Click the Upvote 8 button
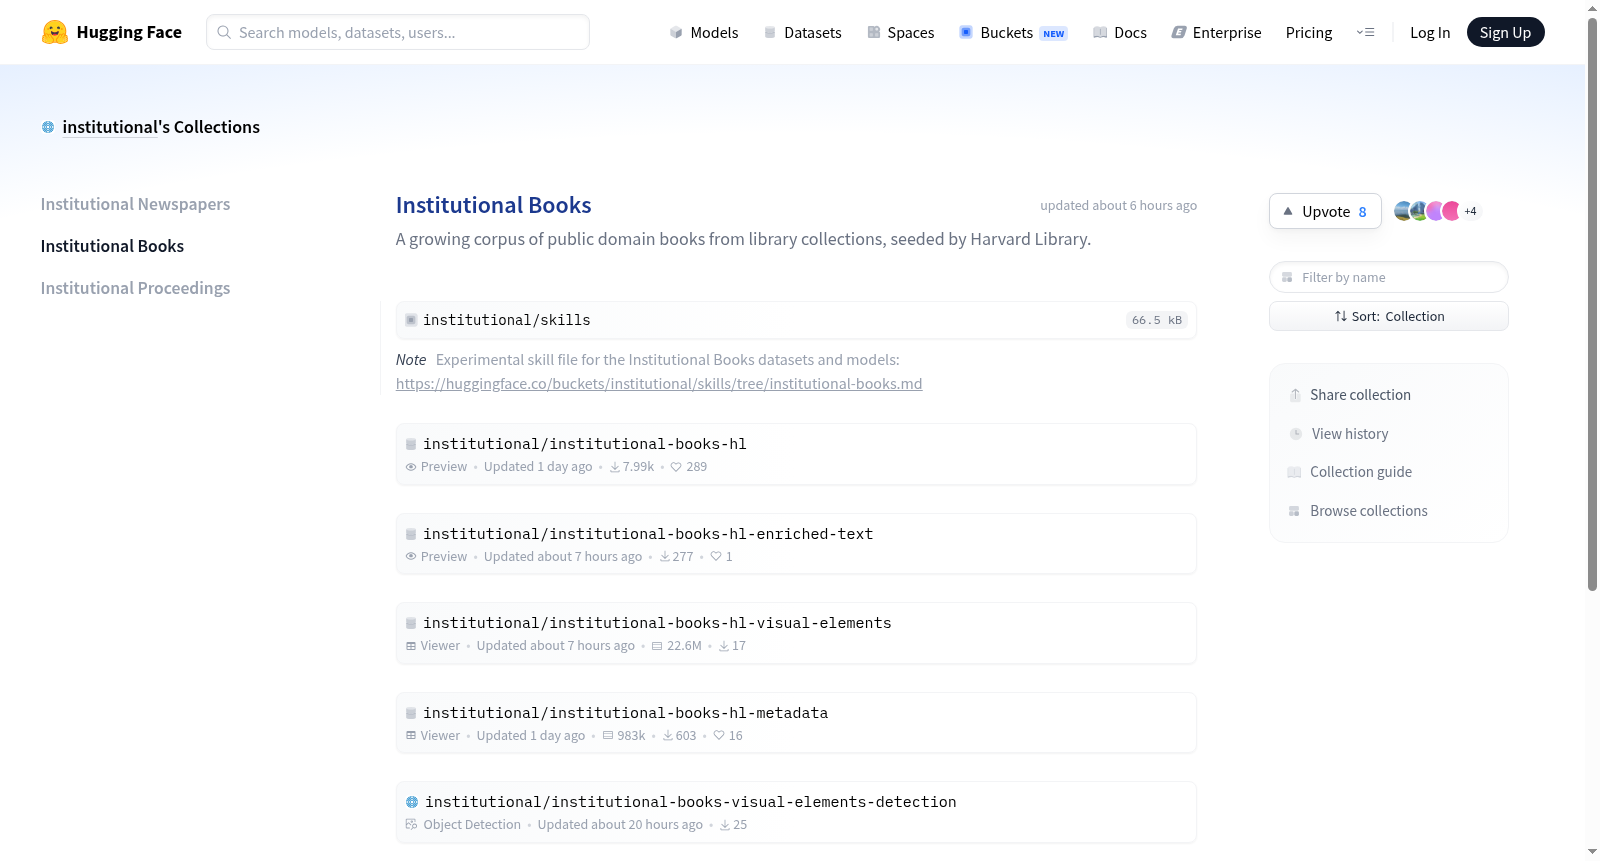 pyautogui.click(x=1325, y=211)
